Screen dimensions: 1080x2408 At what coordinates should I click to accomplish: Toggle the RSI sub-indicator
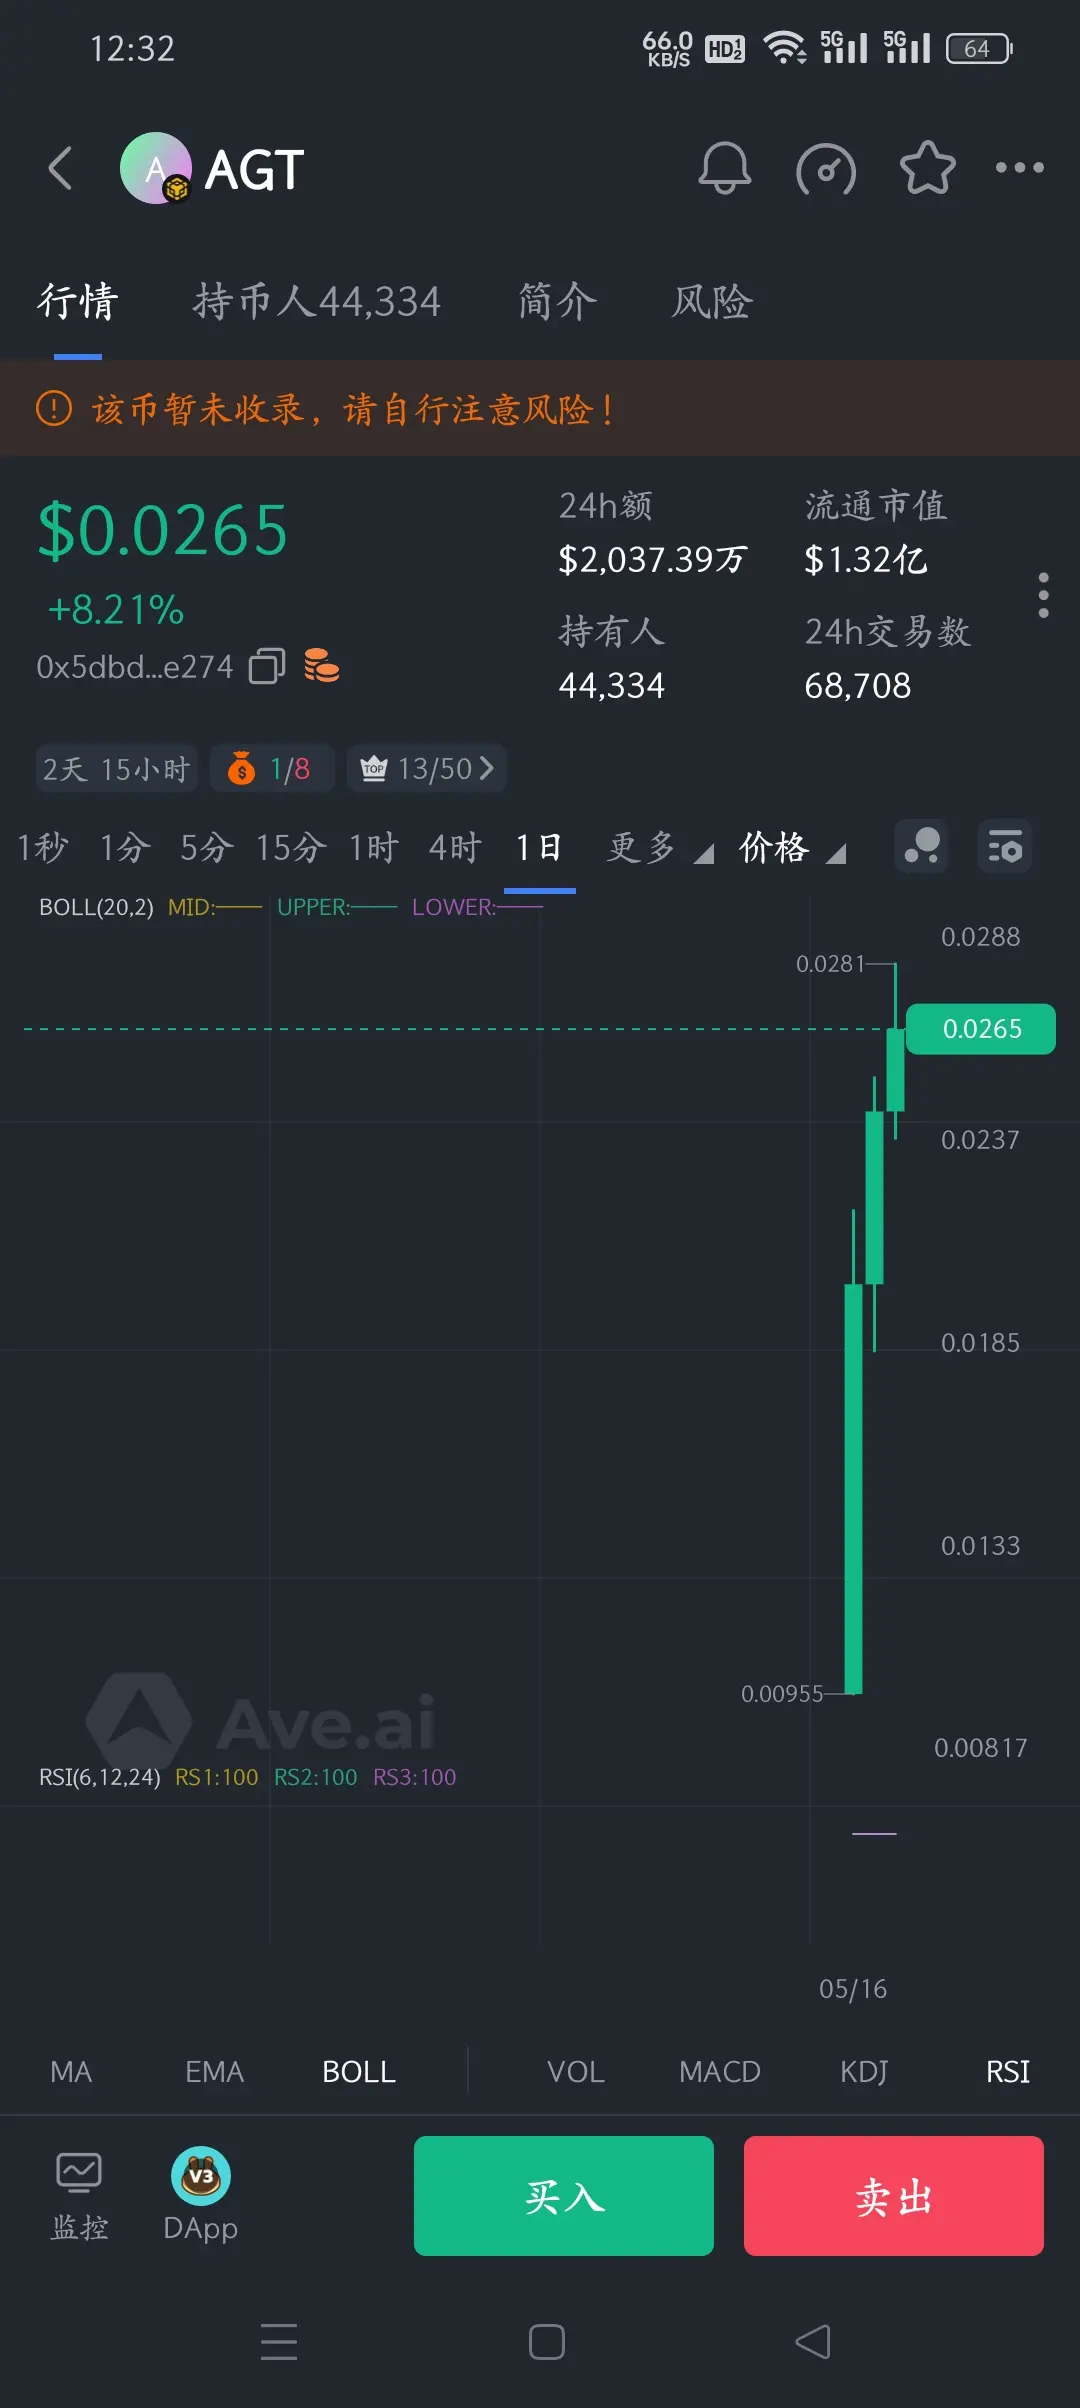1008,2072
